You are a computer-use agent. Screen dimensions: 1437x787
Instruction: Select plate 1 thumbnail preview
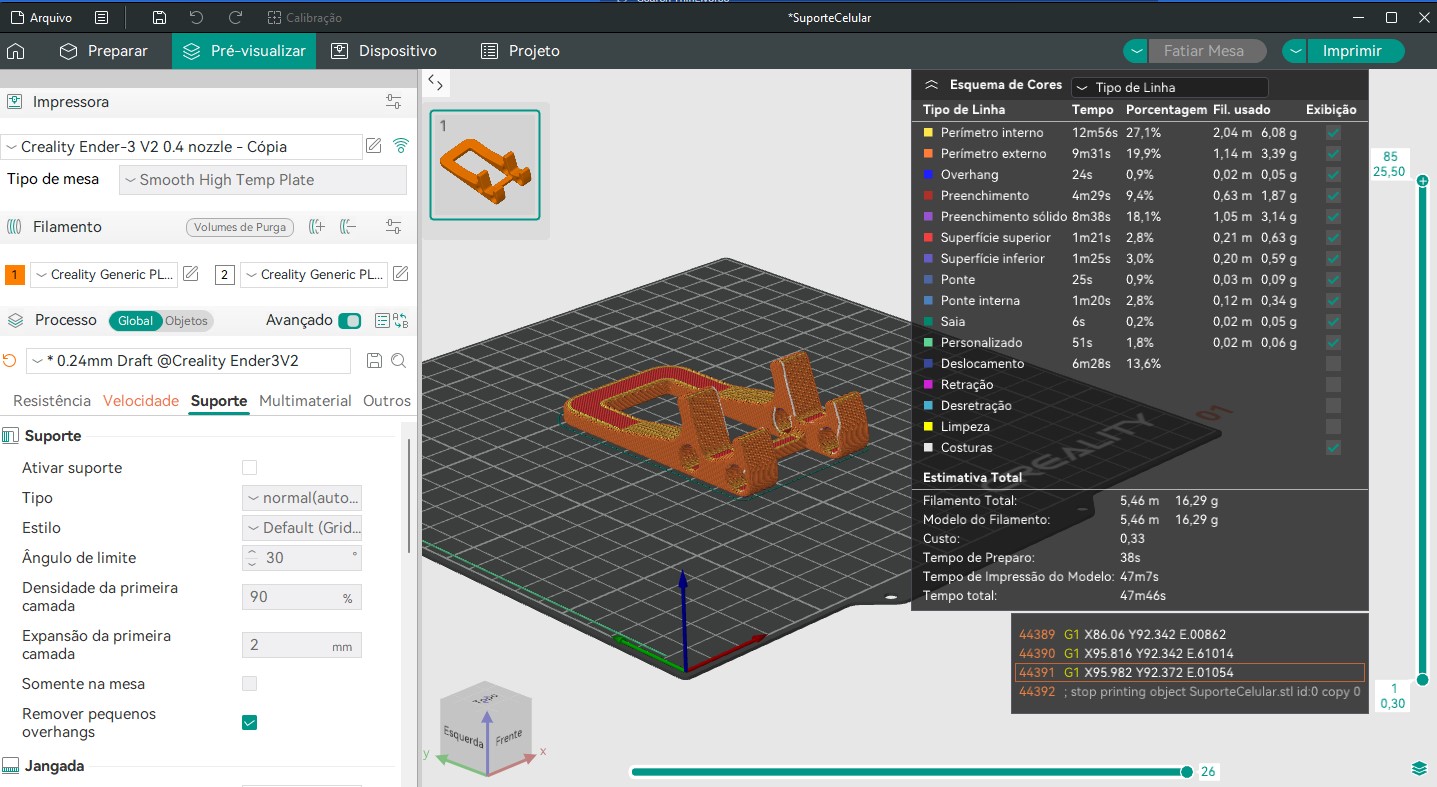coord(485,165)
